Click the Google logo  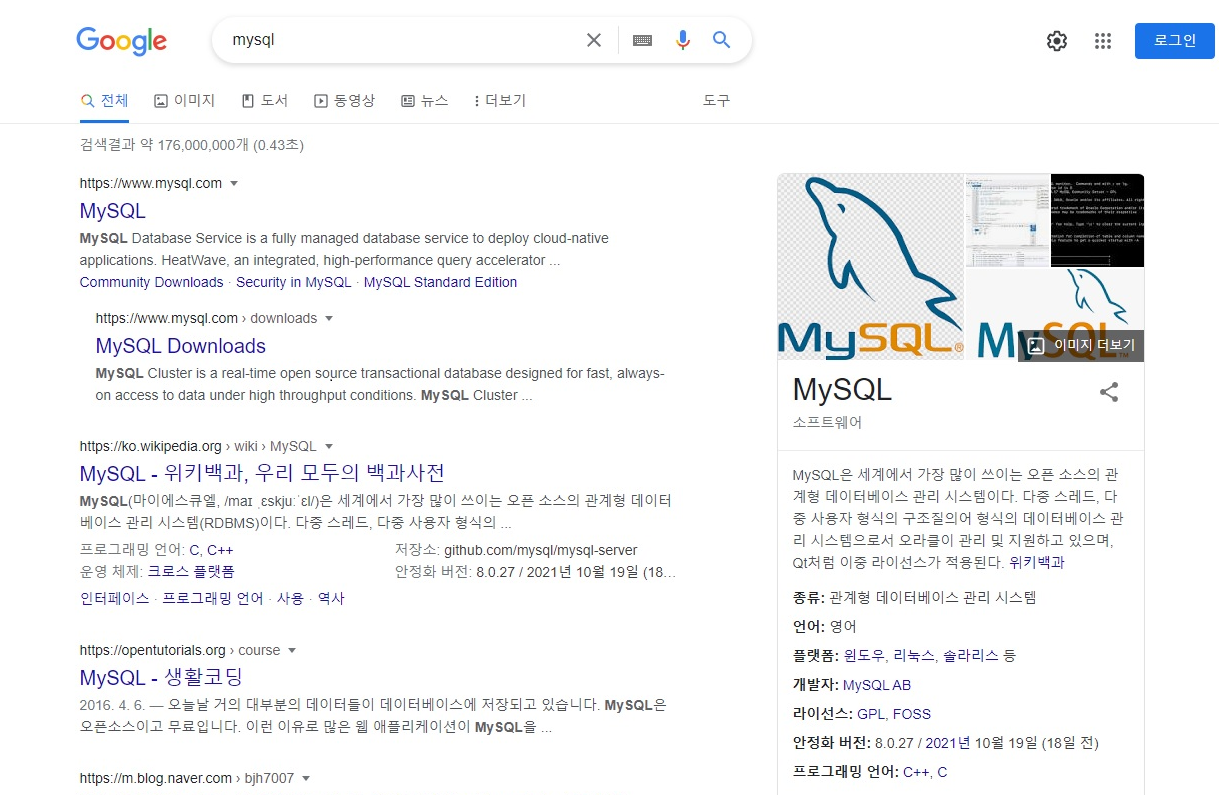(x=121, y=41)
